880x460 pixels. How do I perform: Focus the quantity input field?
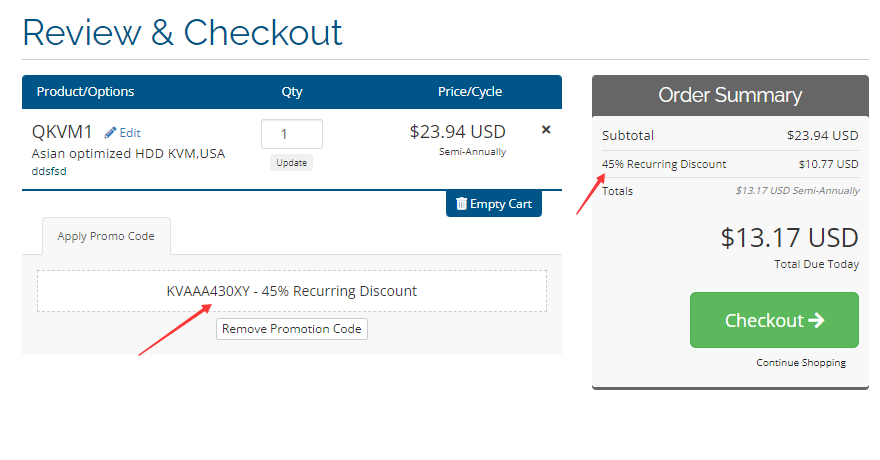point(291,134)
